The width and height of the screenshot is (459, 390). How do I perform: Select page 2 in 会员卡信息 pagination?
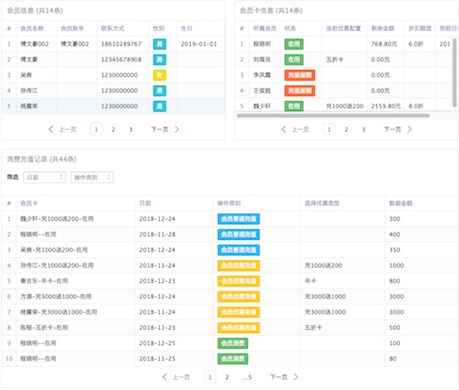(x=346, y=129)
